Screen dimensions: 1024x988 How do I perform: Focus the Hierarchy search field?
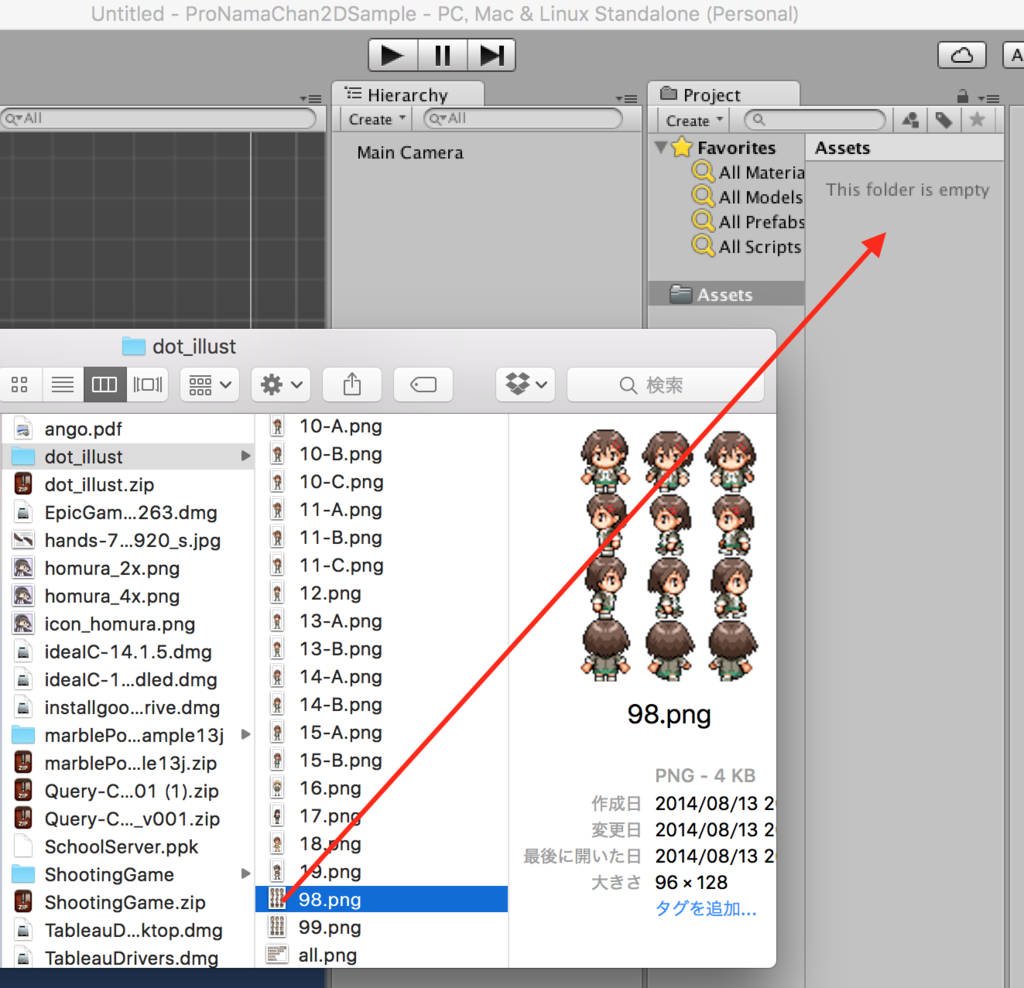click(x=522, y=118)
